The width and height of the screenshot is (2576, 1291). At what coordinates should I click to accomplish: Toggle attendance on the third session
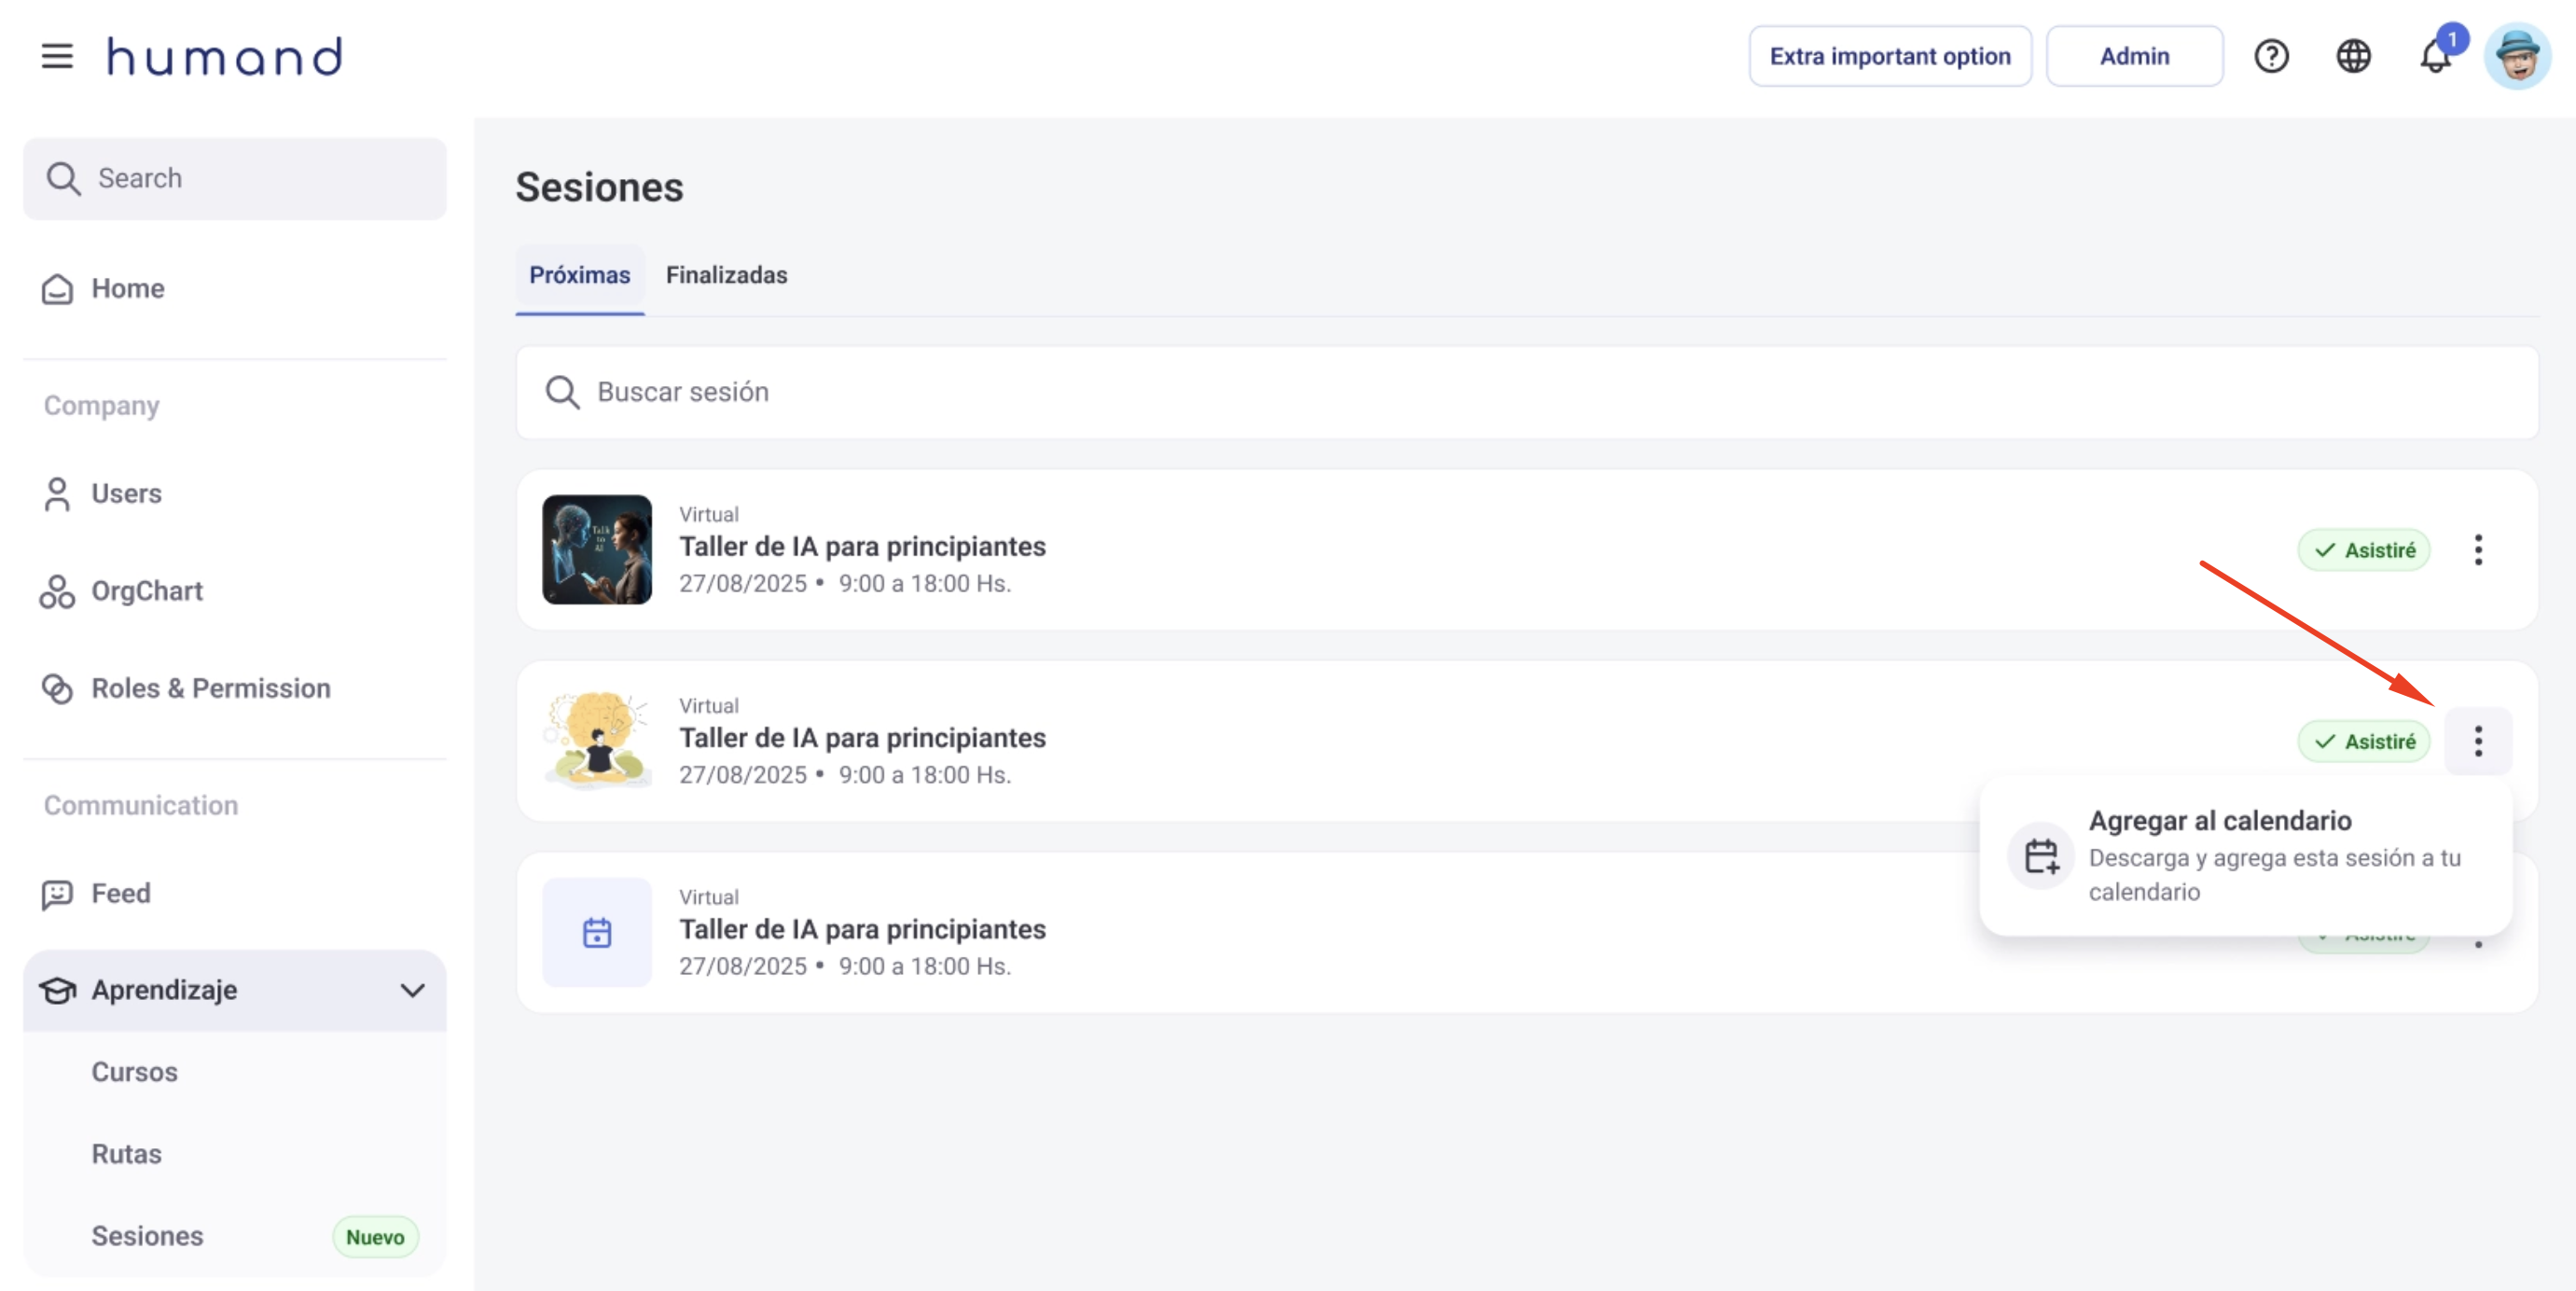click(x=2364, y=935)
